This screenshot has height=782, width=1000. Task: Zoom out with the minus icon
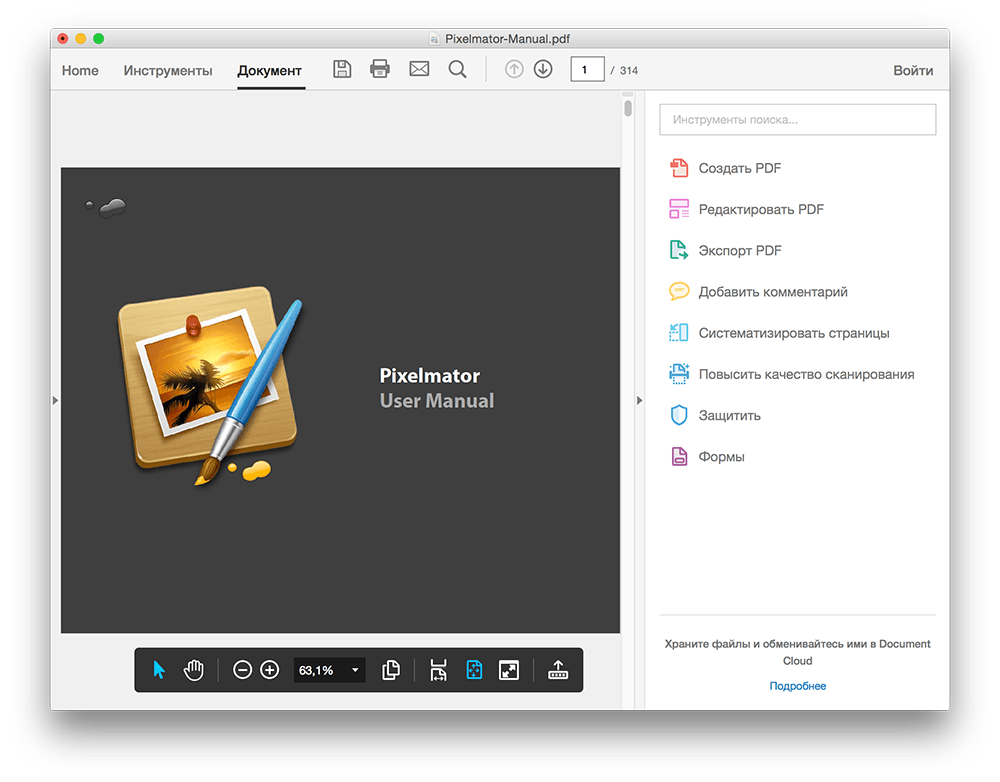(x=242, y=670)
